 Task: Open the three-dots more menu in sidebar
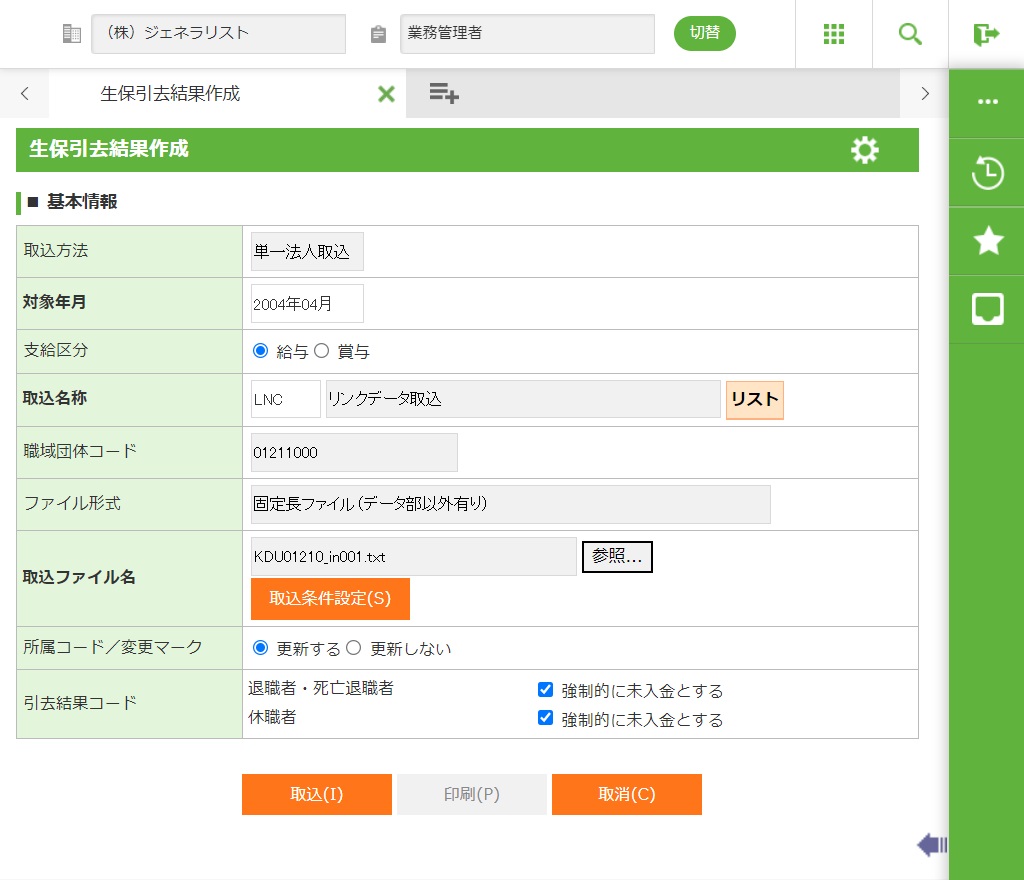point(987,102)
